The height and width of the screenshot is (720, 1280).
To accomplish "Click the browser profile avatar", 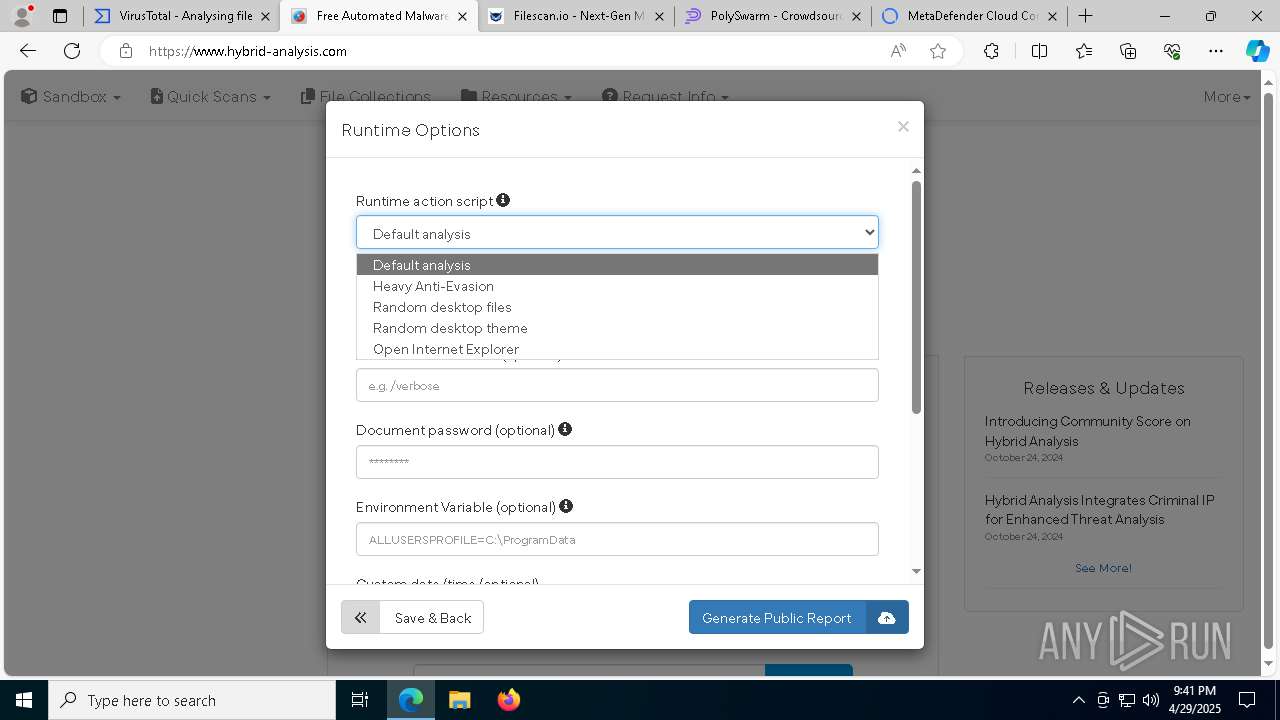I will pyautogui.click(x=22, y=16).
